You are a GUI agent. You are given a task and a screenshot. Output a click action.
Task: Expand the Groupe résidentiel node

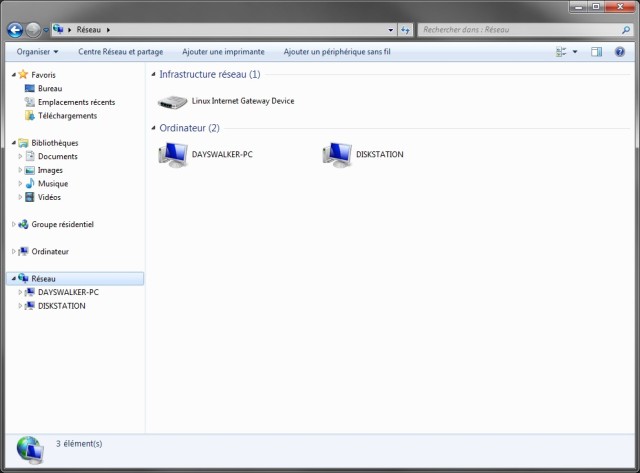[x=13, y=224]
